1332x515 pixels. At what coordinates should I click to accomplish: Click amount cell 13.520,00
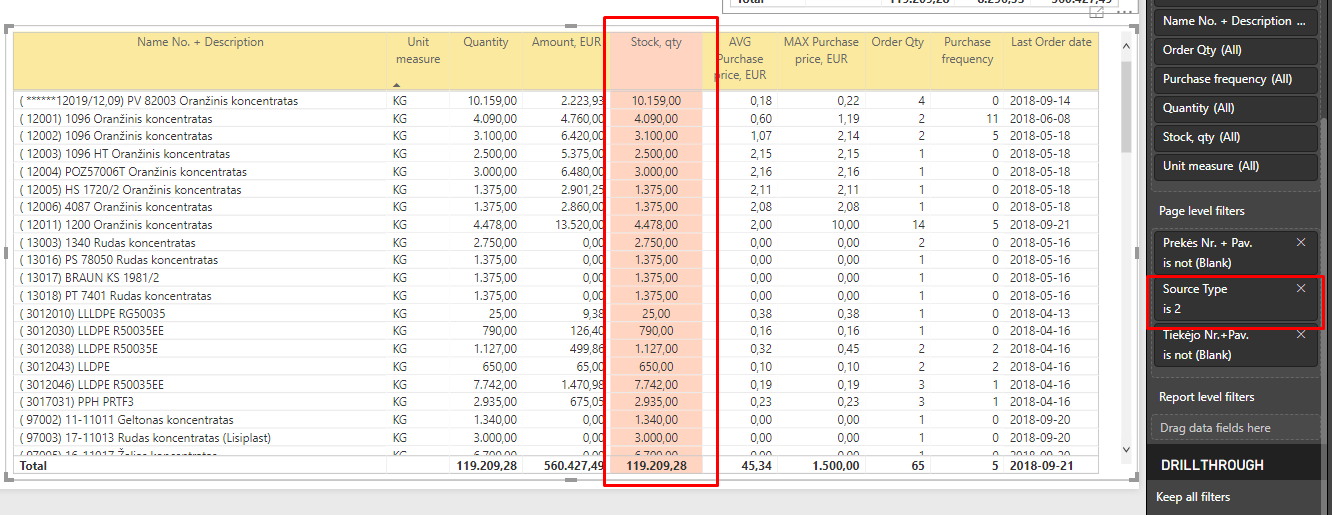pyautogui.click(x=581, y=225)
